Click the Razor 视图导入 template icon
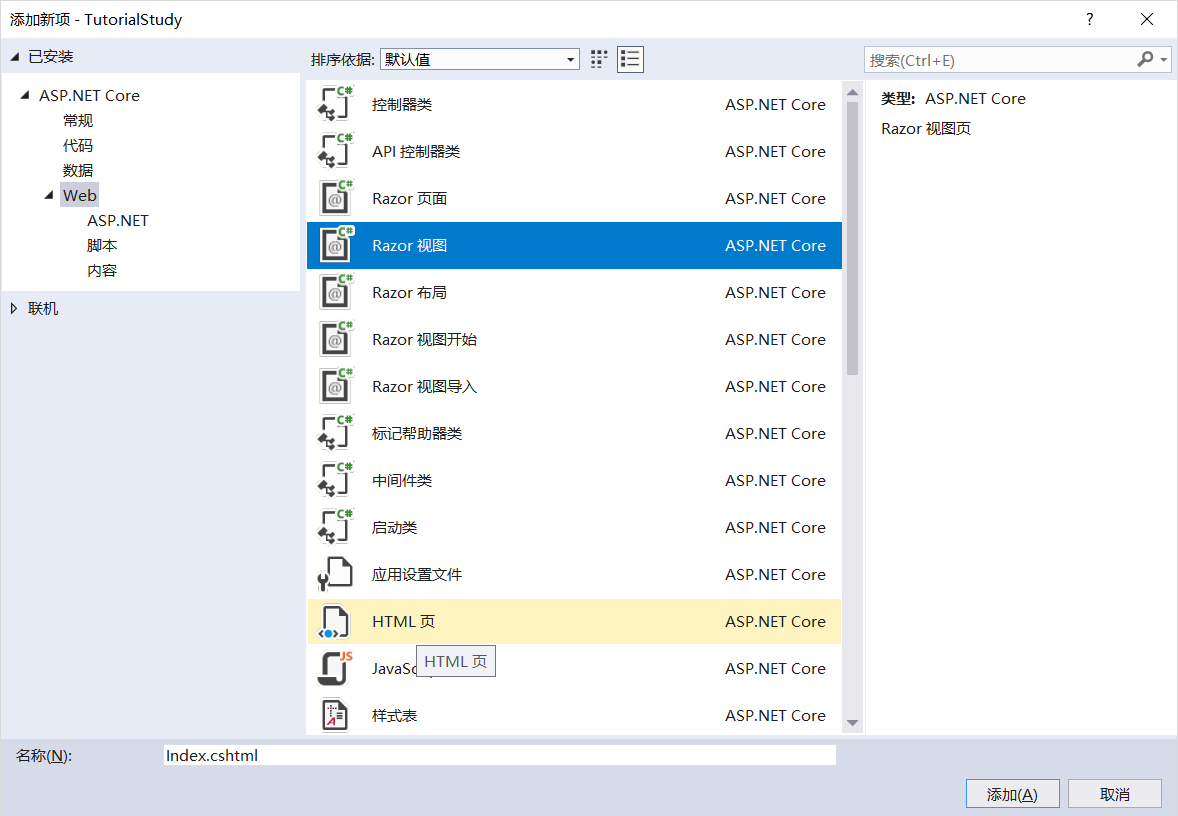This screenshot has width=1178, height=816. pos(335,386)
